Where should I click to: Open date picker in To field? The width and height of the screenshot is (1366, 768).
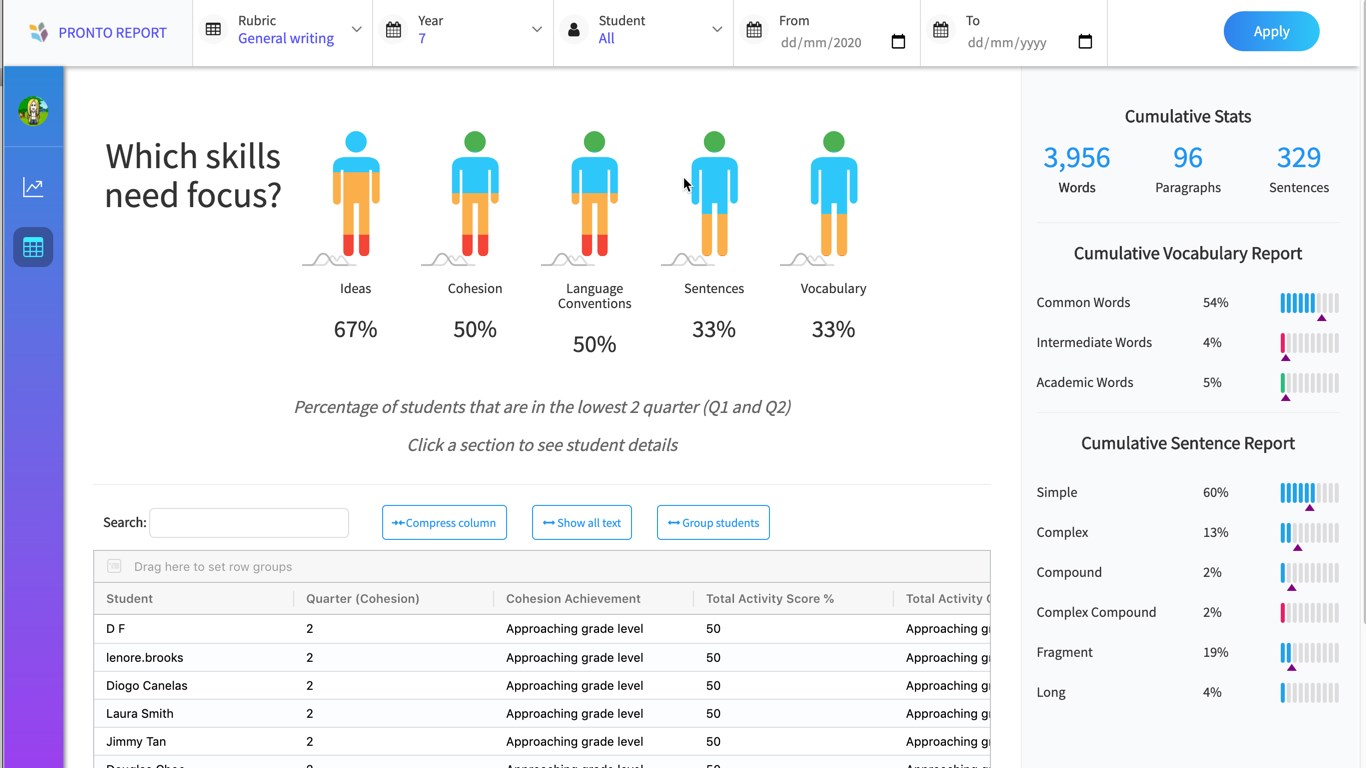pos(1085,42)
